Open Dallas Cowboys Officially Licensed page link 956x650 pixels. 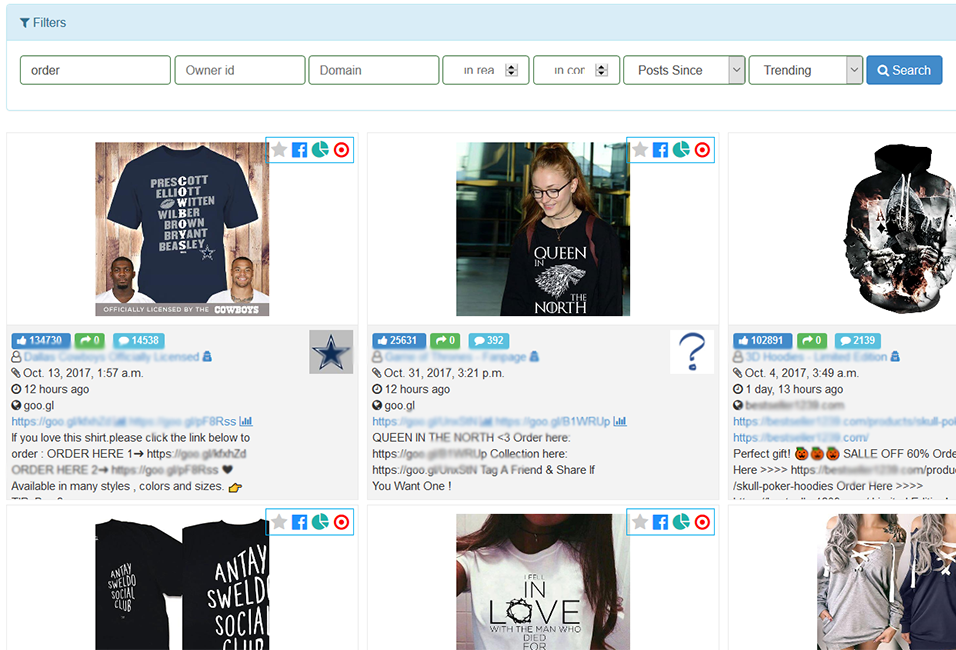112,357
